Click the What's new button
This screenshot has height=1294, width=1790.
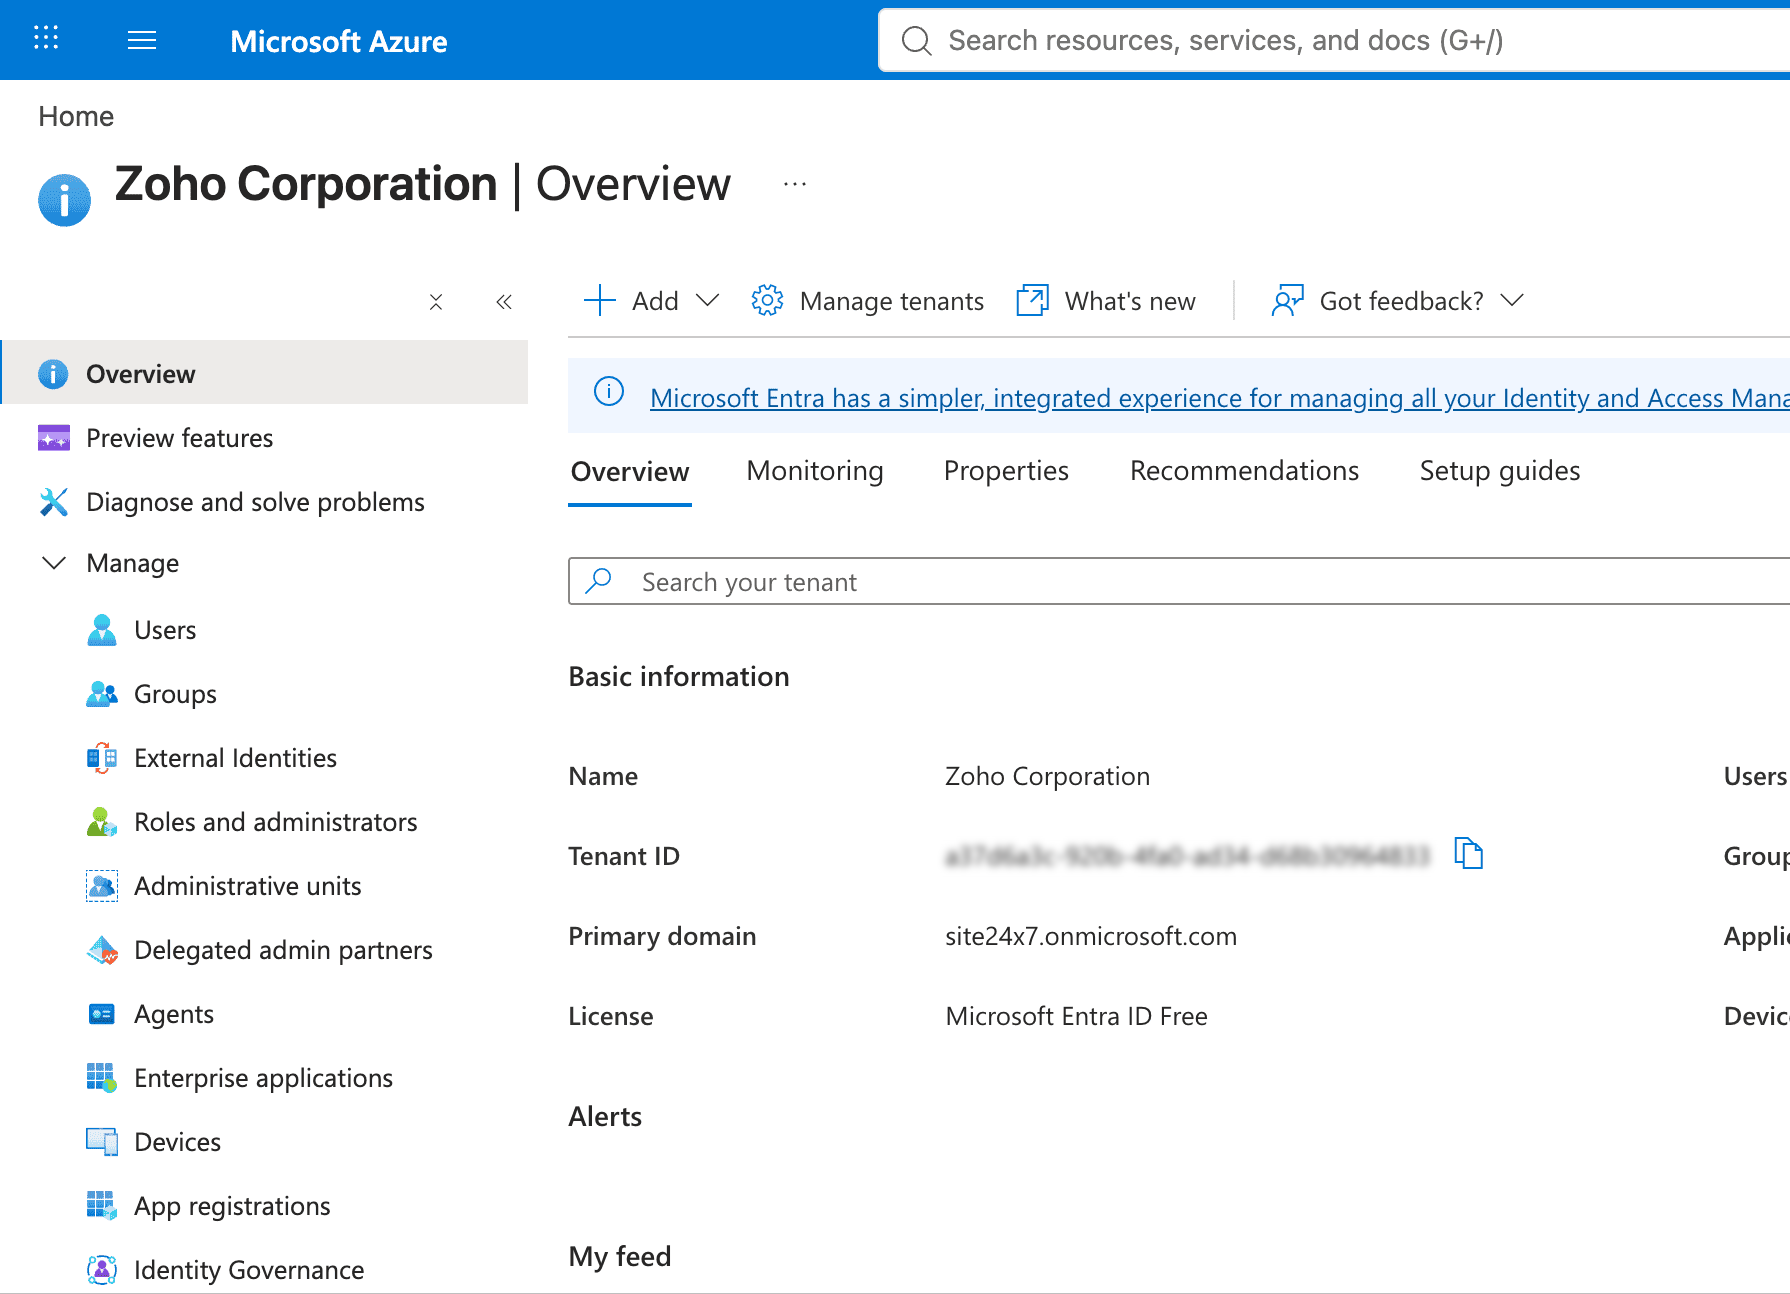point(1106,300)
